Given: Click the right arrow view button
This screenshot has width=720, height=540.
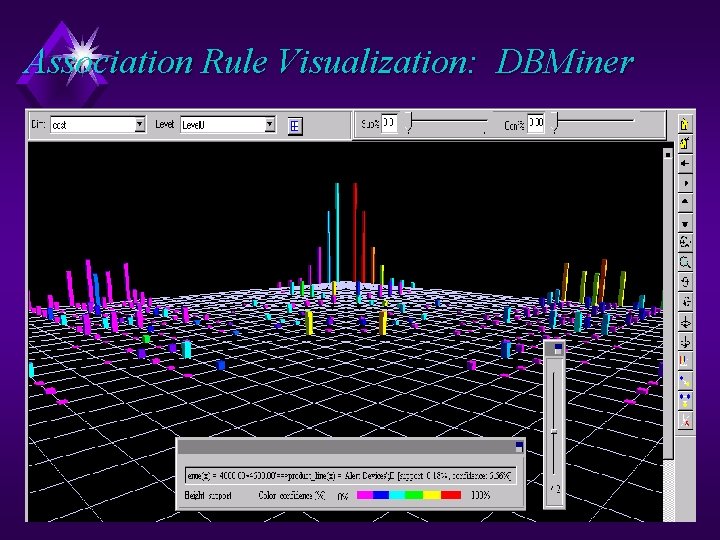Looking at the screenshot, I should [x=685, y=183].
